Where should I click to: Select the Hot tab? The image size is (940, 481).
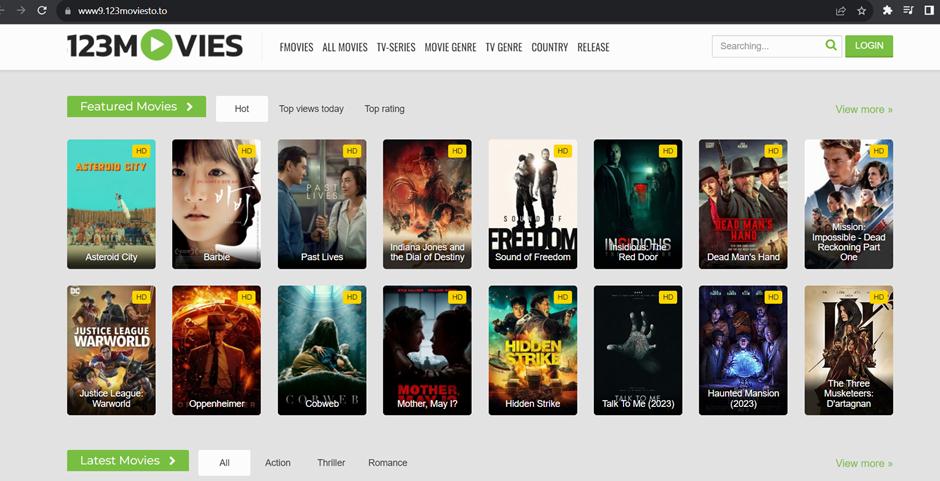click(x=242, y=109)
